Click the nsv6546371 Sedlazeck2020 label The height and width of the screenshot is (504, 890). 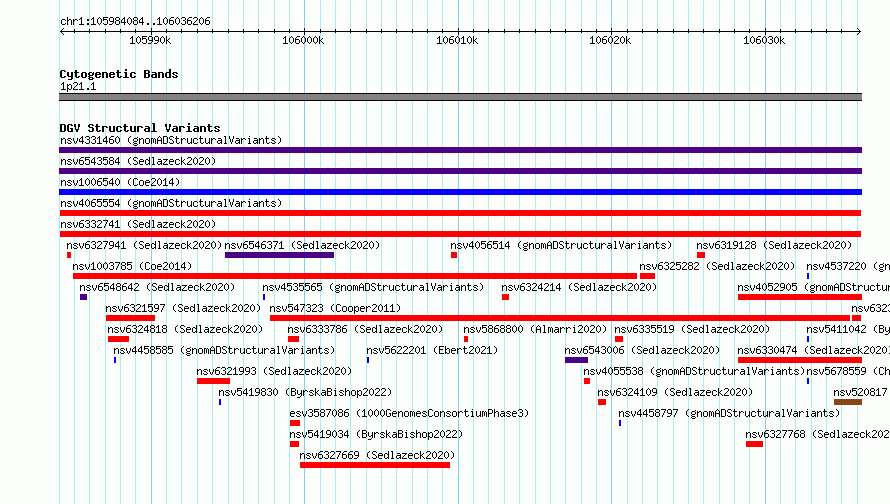(303, 245)
